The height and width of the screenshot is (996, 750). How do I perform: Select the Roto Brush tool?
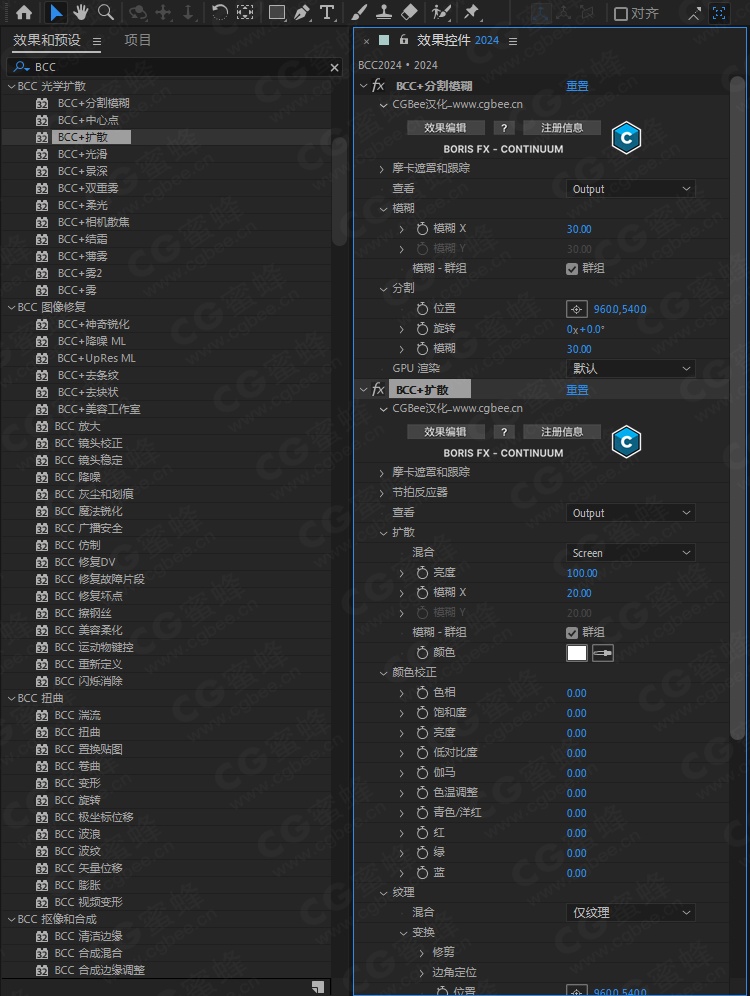click(441, 12)
